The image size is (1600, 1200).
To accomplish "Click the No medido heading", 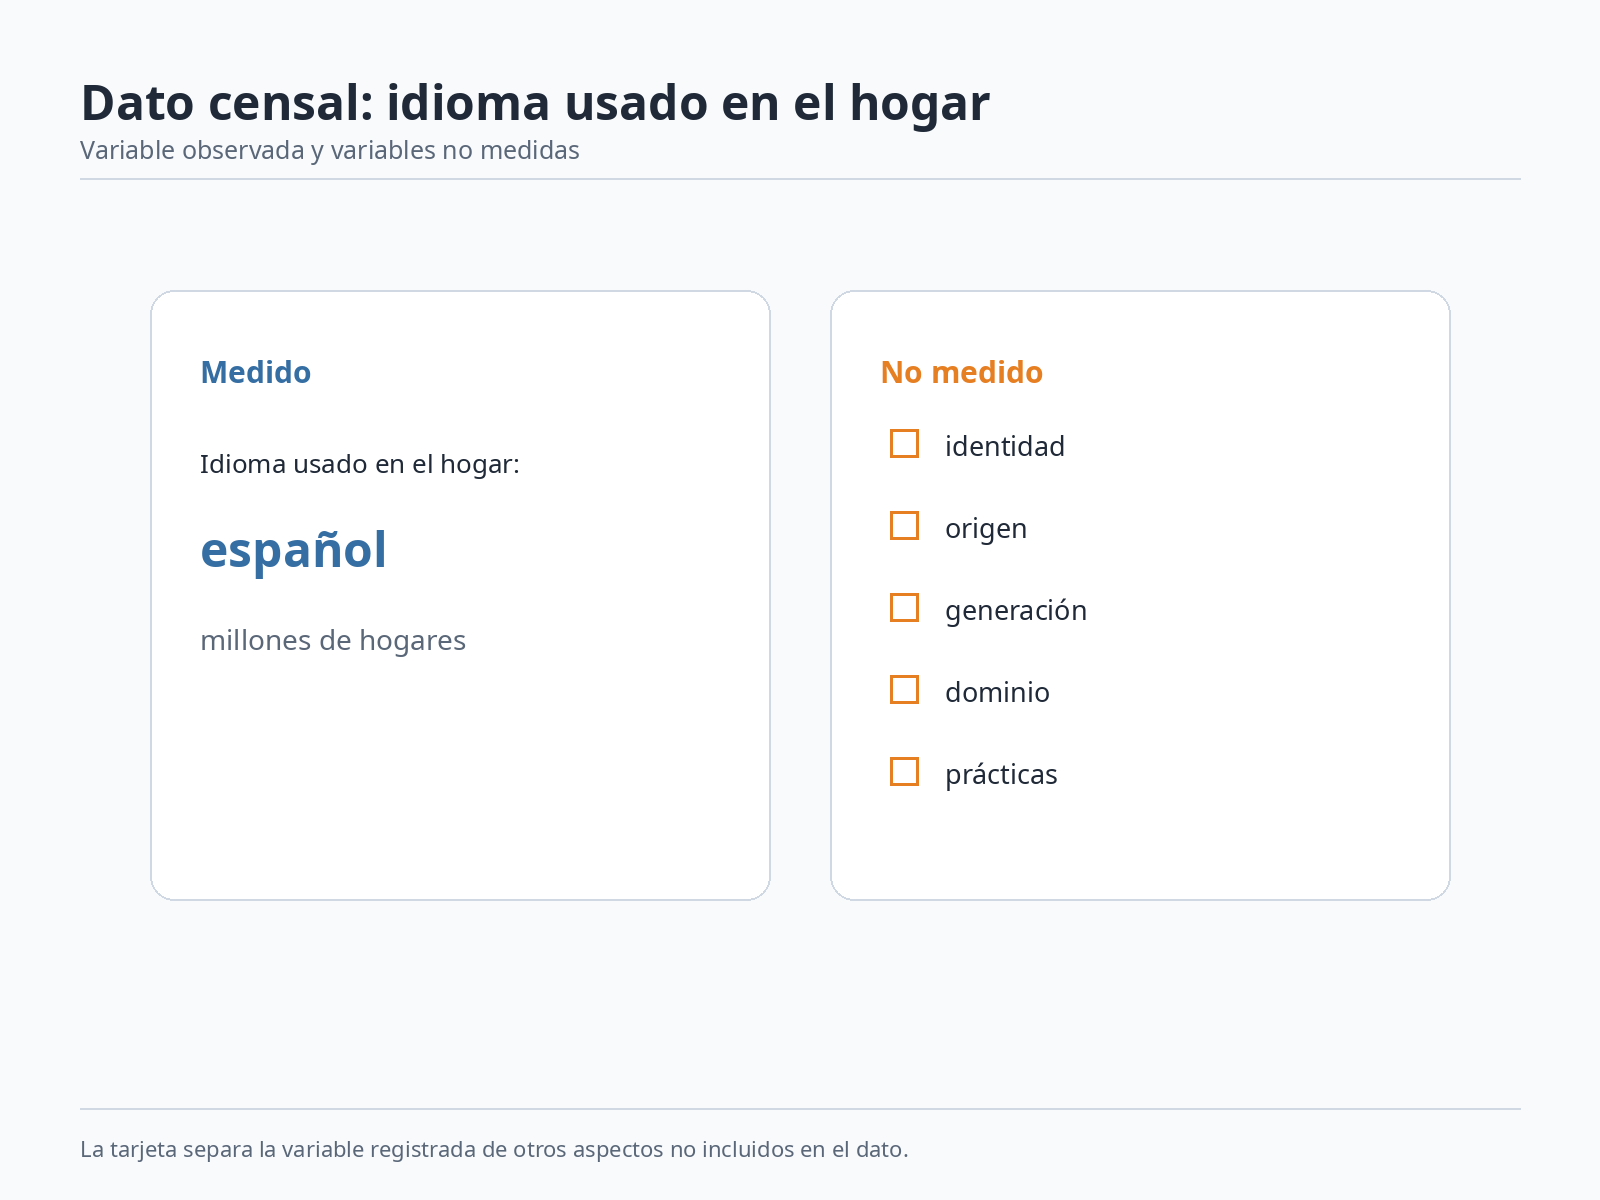I will tap(962, 372).
